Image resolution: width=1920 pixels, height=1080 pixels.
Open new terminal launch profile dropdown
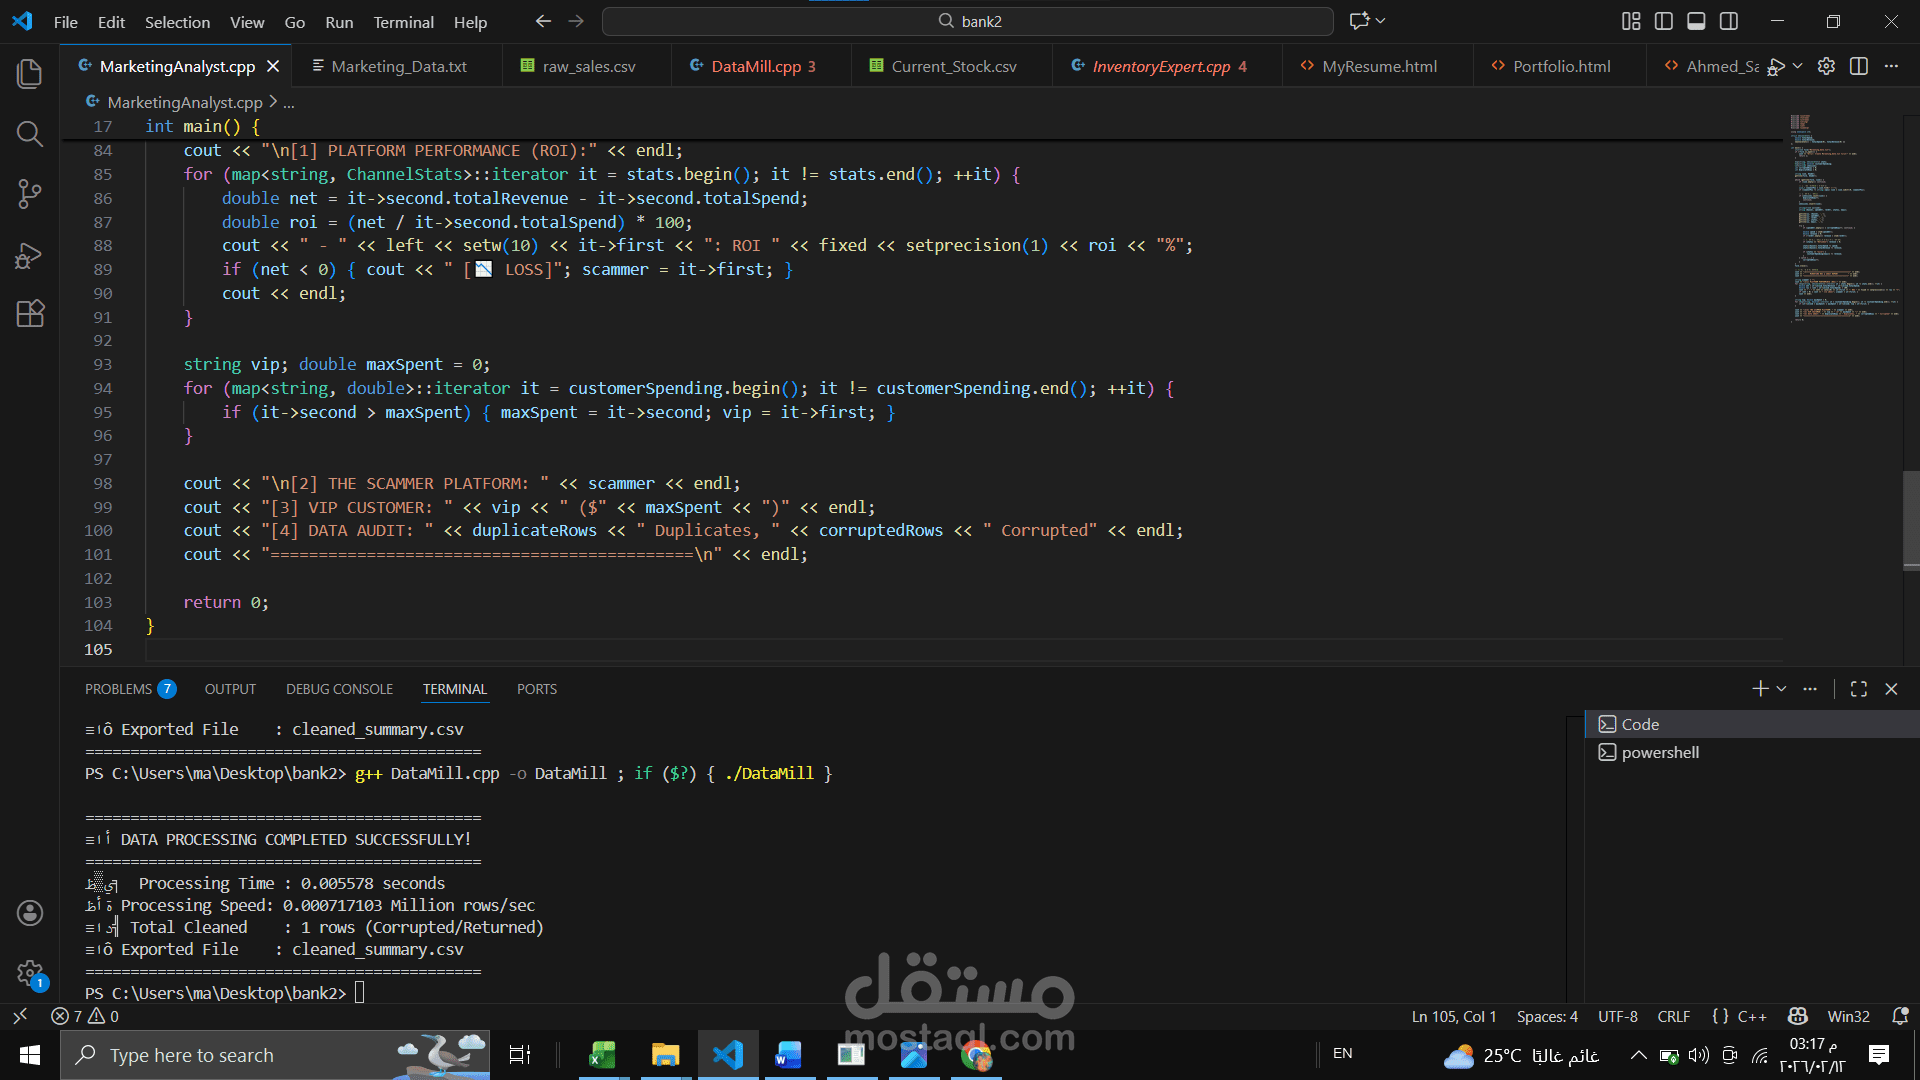[1782, 689]
